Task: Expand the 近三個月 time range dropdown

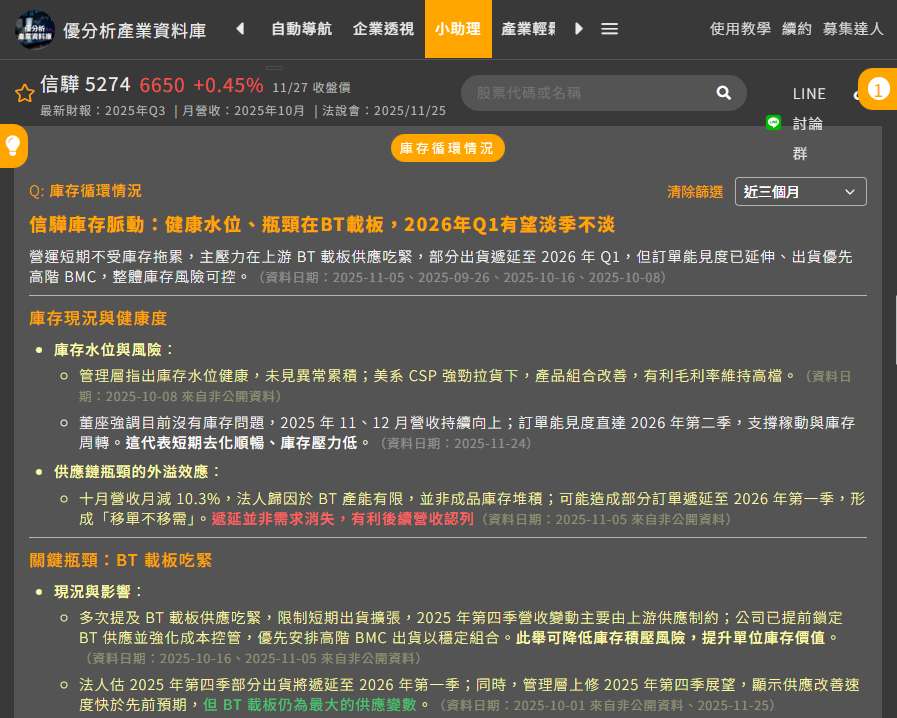Action: tap(800, 192)
